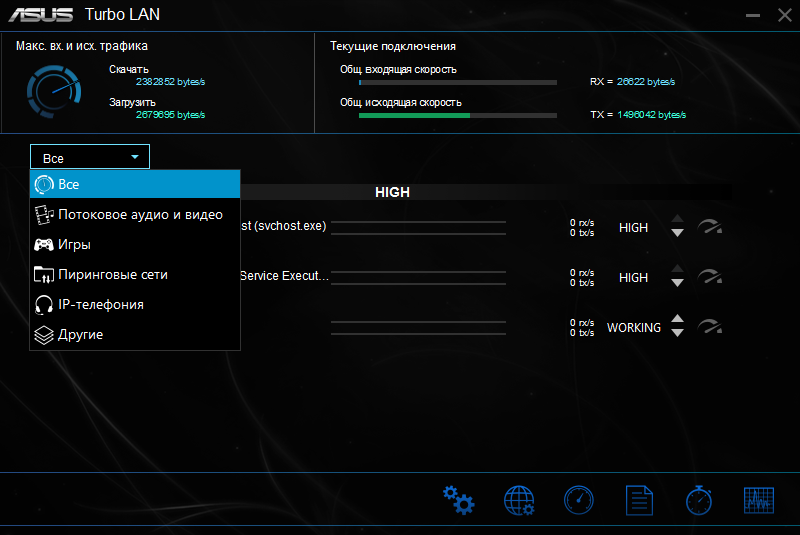Select the 'Игры' category

[135, 244]
